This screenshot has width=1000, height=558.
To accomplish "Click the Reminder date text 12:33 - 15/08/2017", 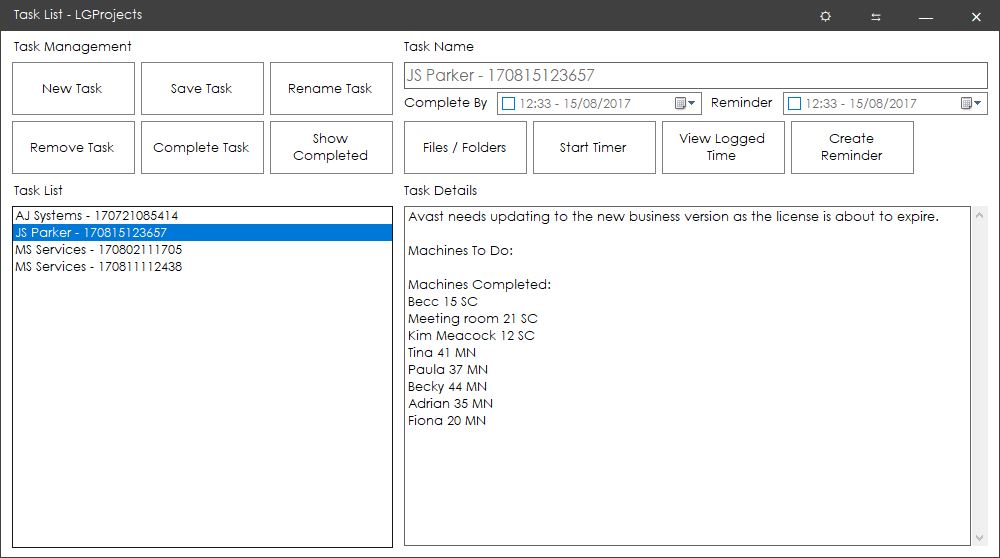I will click(861, 103).
